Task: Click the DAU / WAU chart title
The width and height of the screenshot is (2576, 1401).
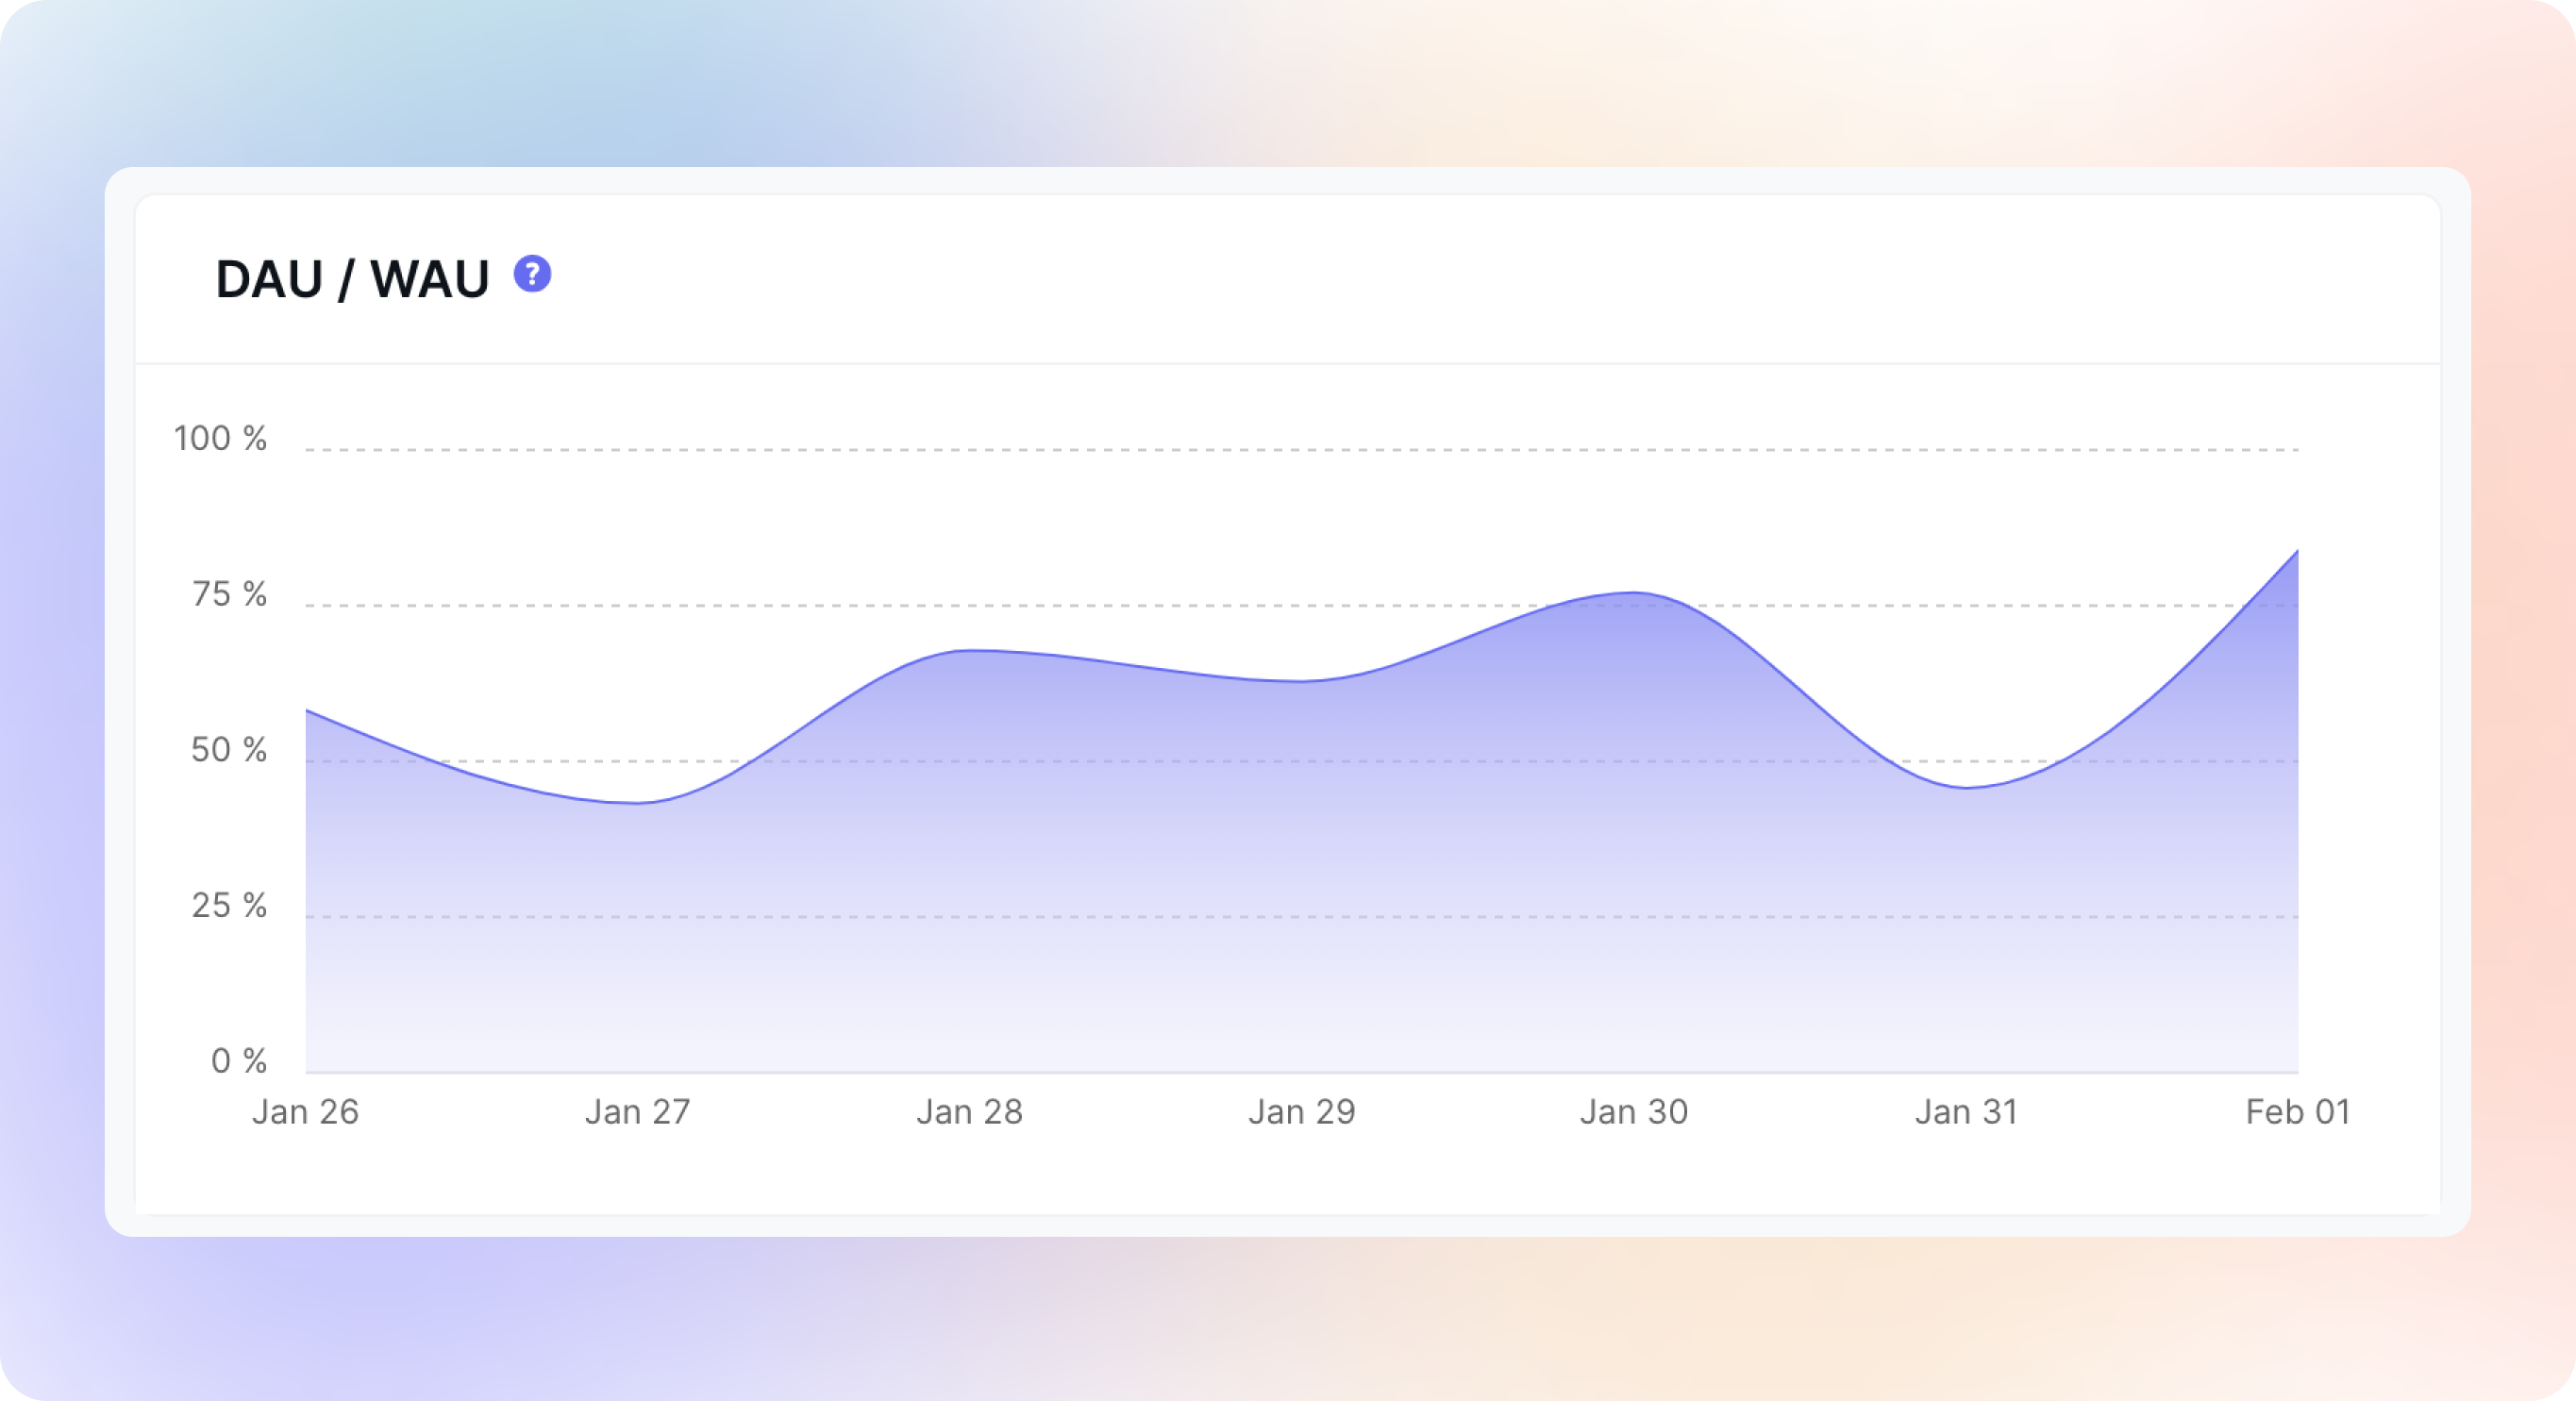Action: (352, 279)
